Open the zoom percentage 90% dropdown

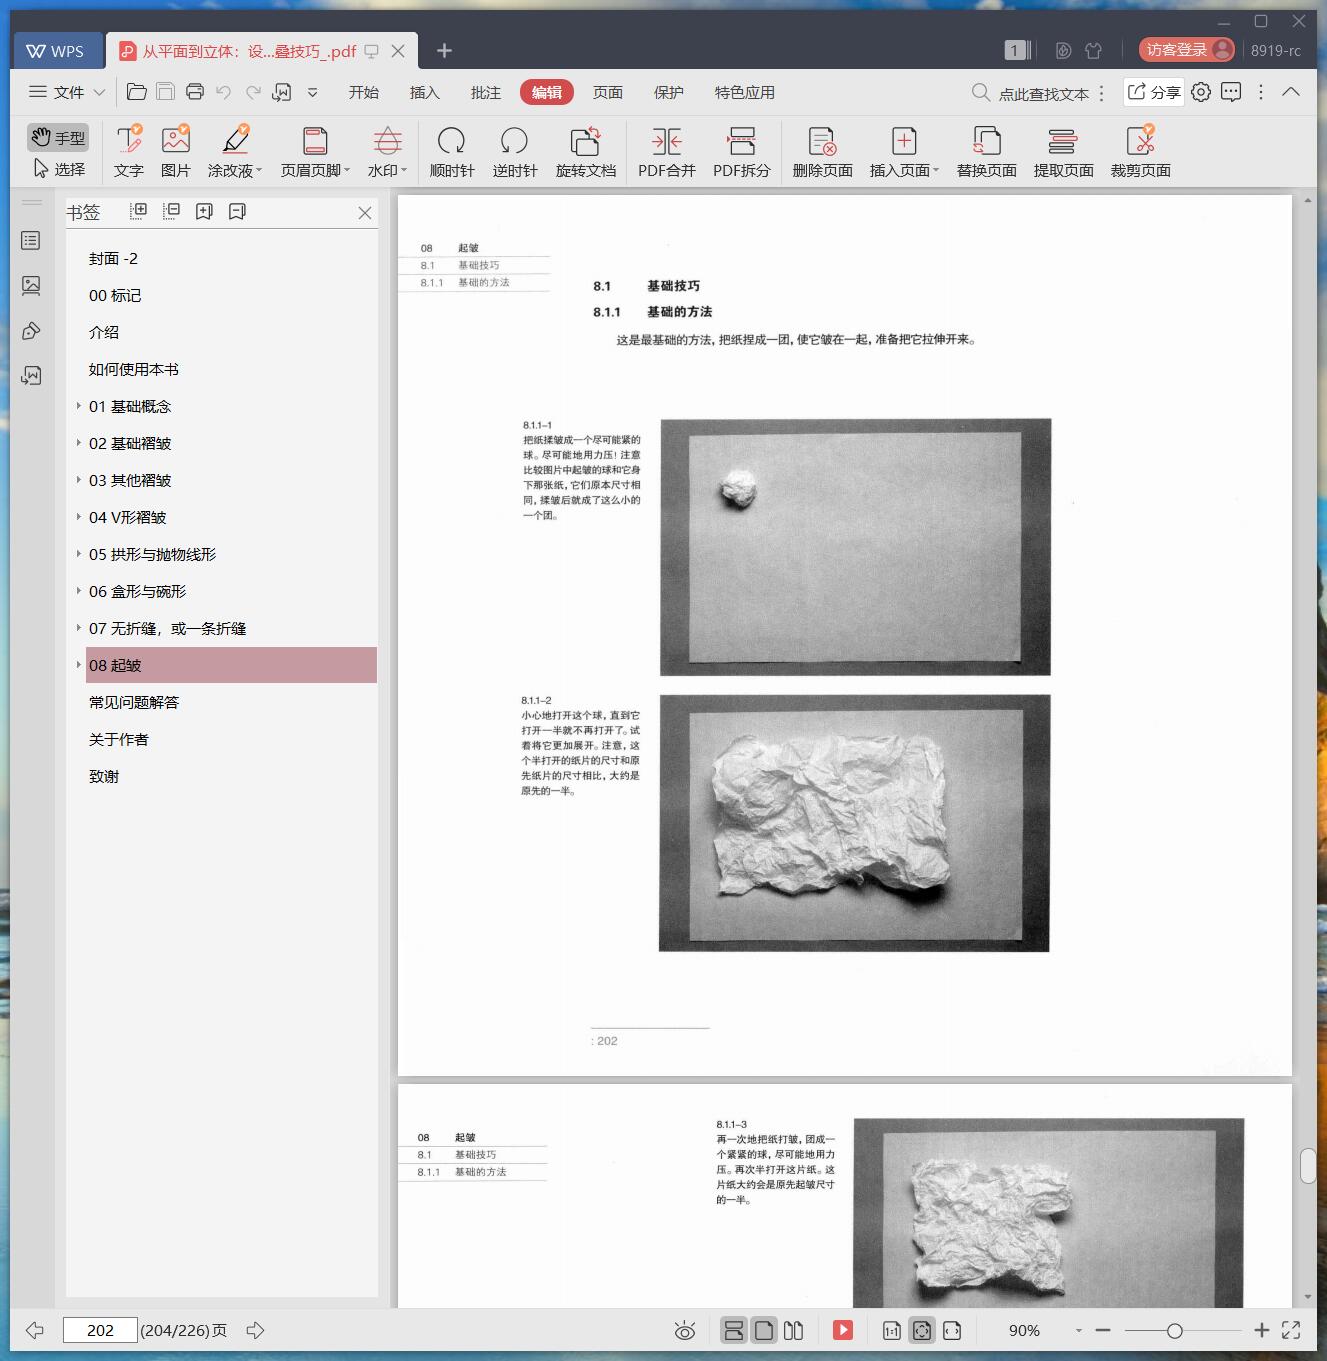click(x=1078, y=1331)
